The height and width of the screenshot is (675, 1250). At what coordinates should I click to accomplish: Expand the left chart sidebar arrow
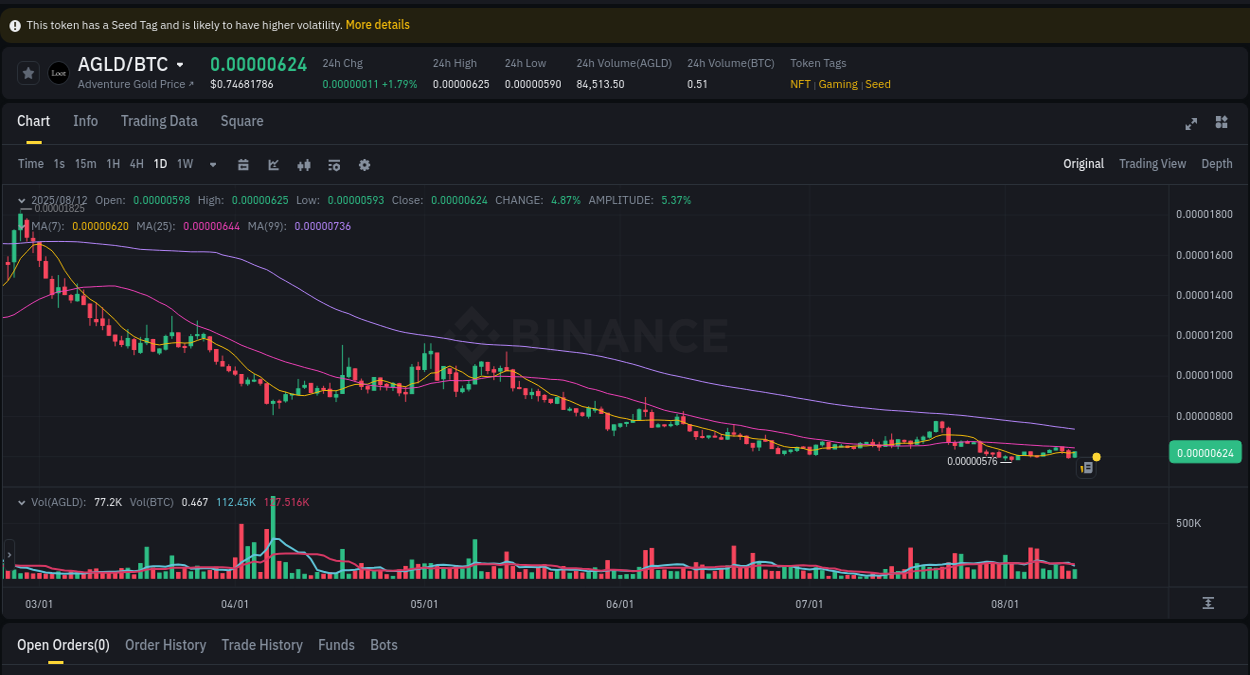8,553
